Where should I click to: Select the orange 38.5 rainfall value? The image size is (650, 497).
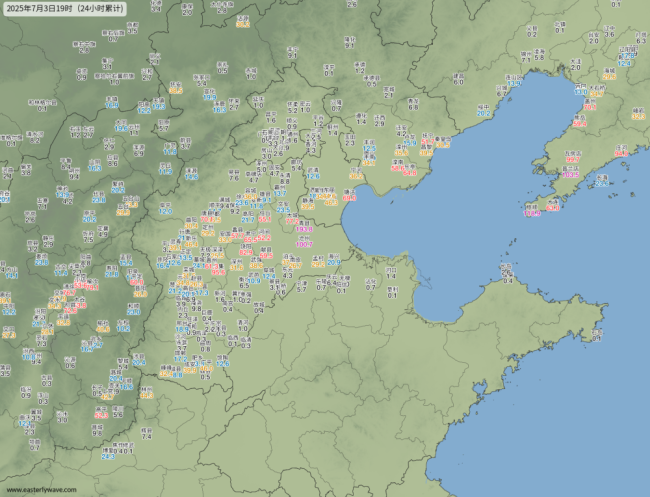[176, 90]
